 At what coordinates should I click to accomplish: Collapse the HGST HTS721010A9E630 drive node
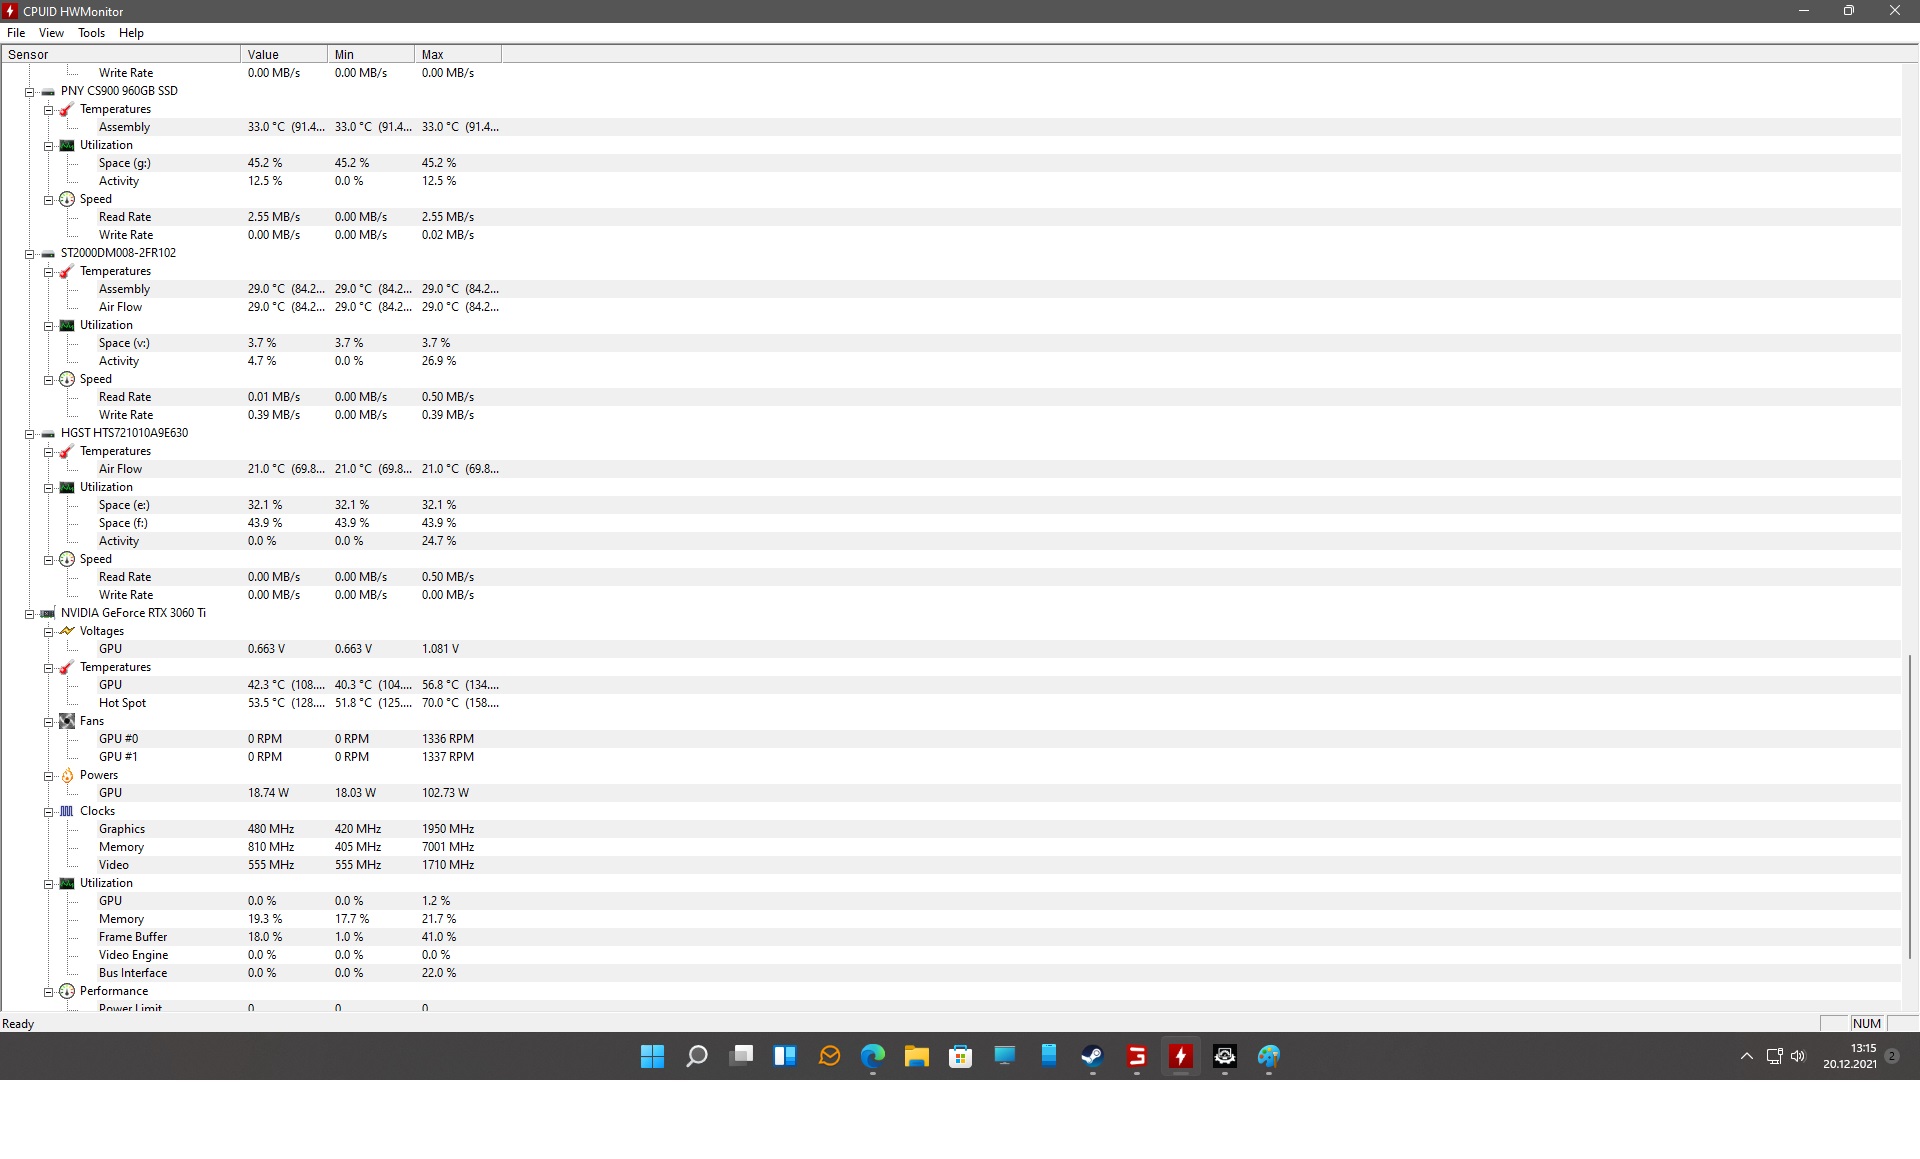[30, 434]
